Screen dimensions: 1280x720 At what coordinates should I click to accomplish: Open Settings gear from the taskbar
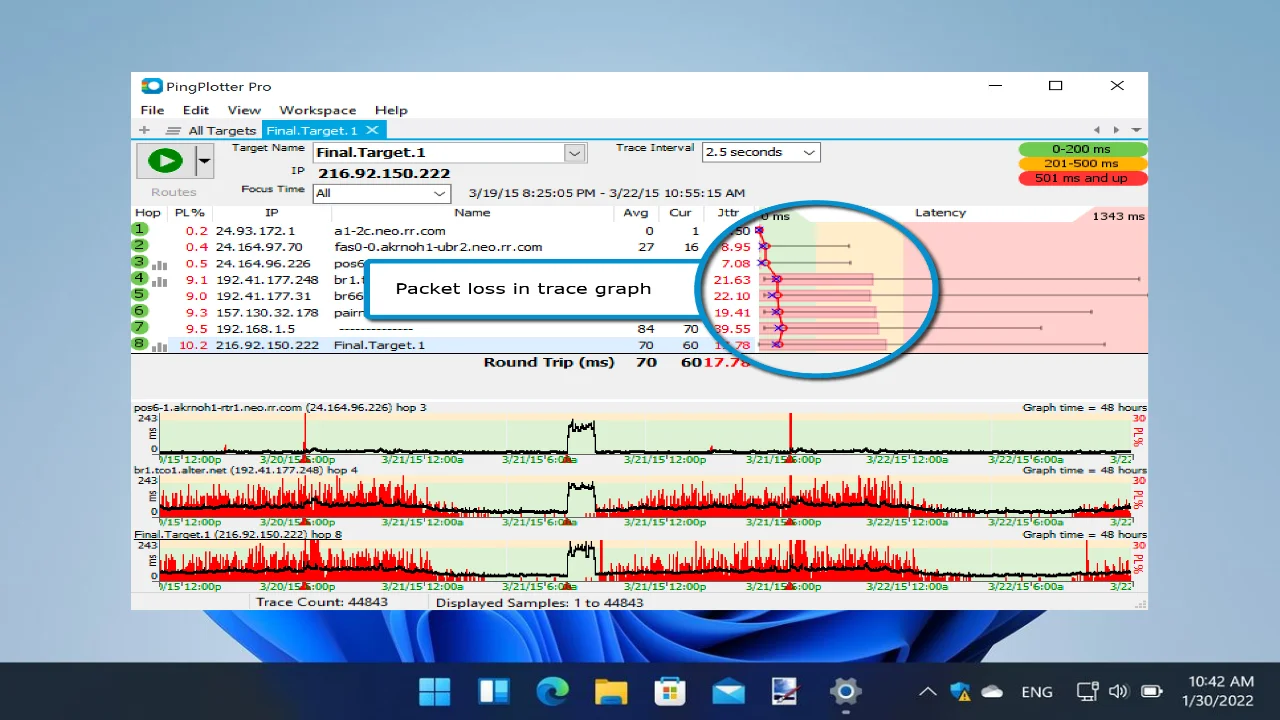point(846,691)
